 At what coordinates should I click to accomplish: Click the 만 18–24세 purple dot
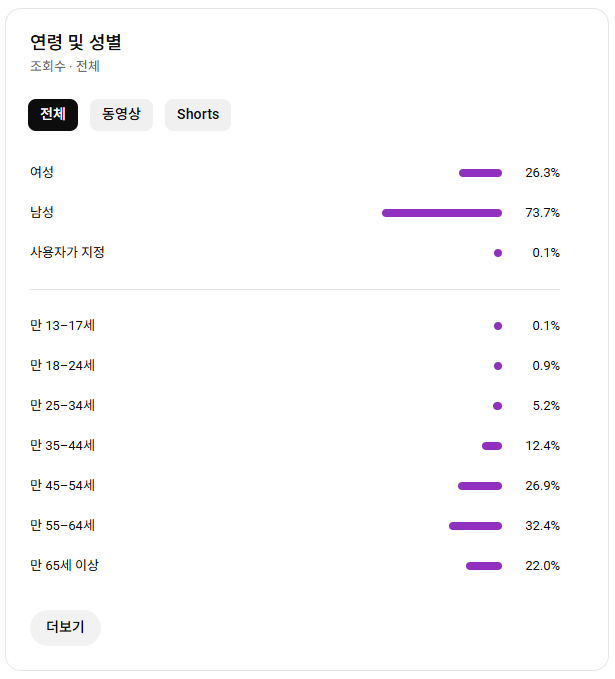pos(498,366)
